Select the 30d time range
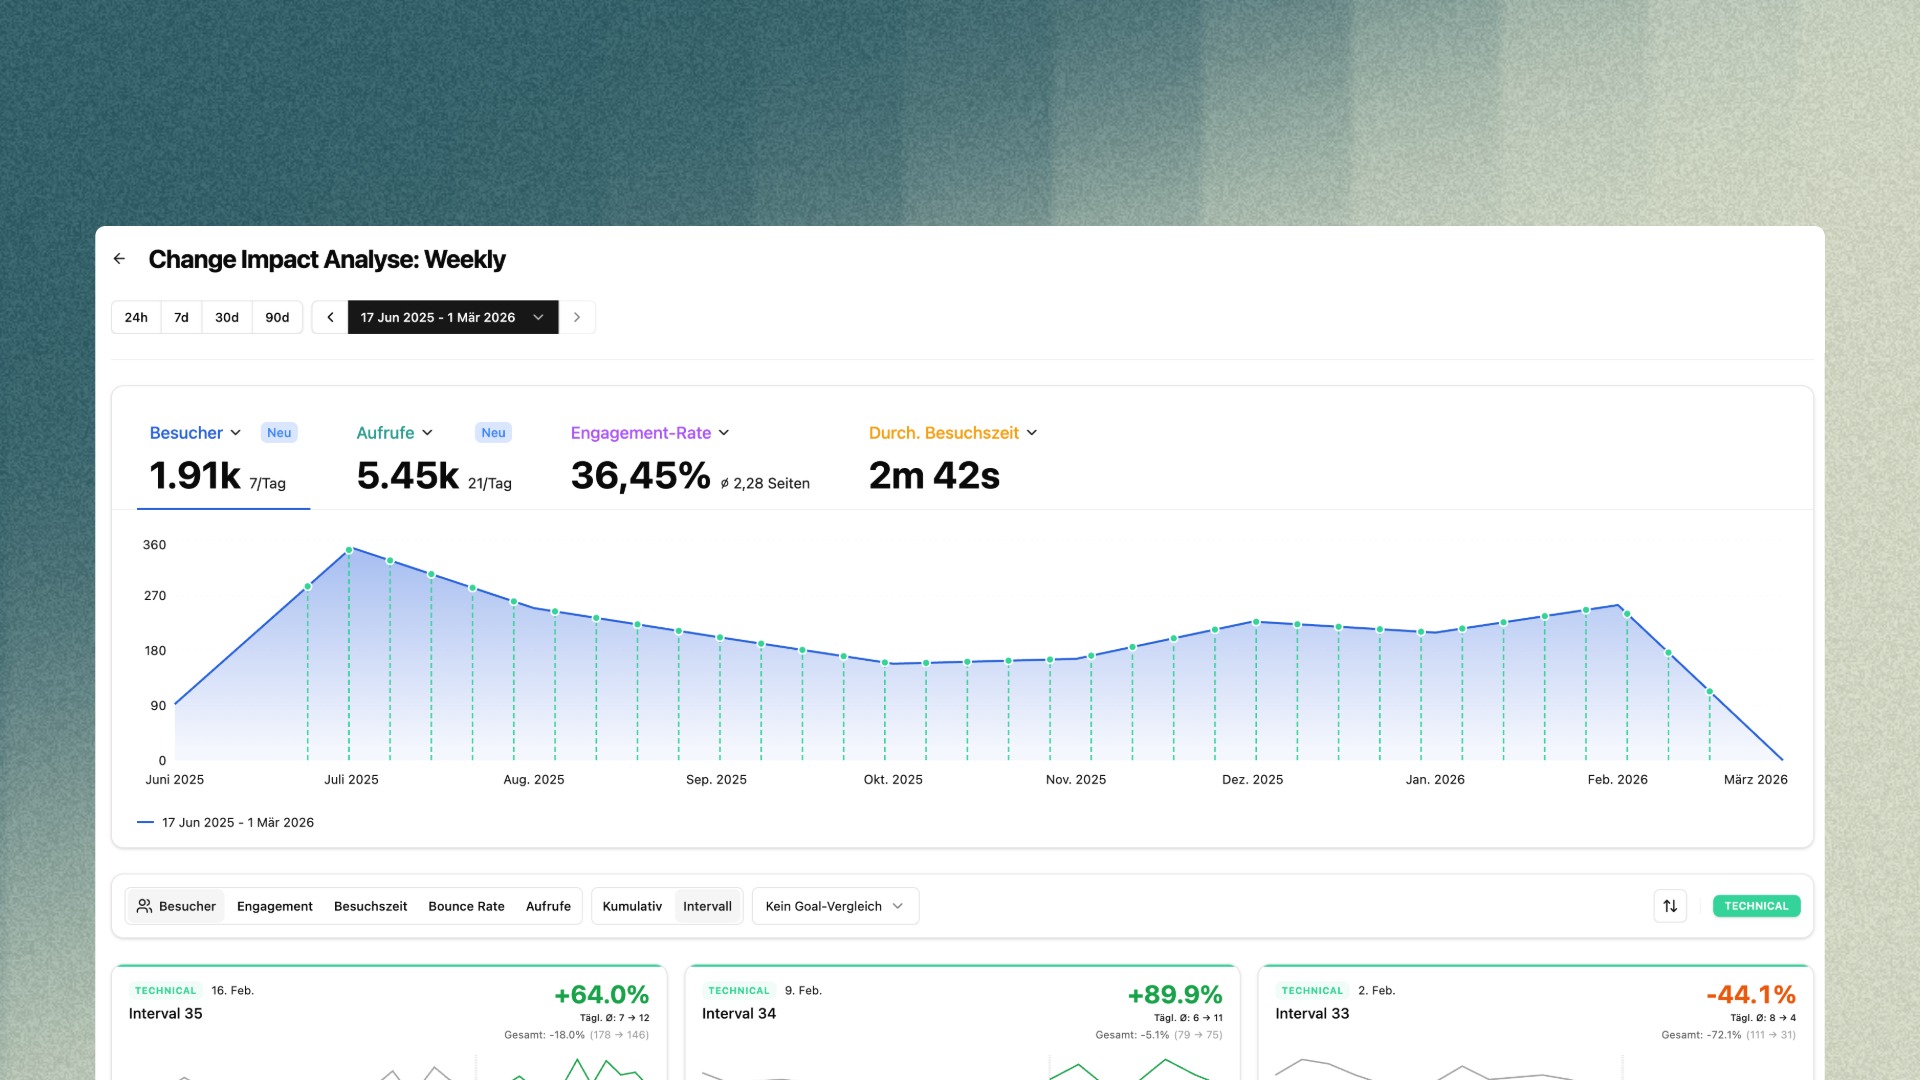This screenshot has width=1920, height=1080. [x=227, y=317]
